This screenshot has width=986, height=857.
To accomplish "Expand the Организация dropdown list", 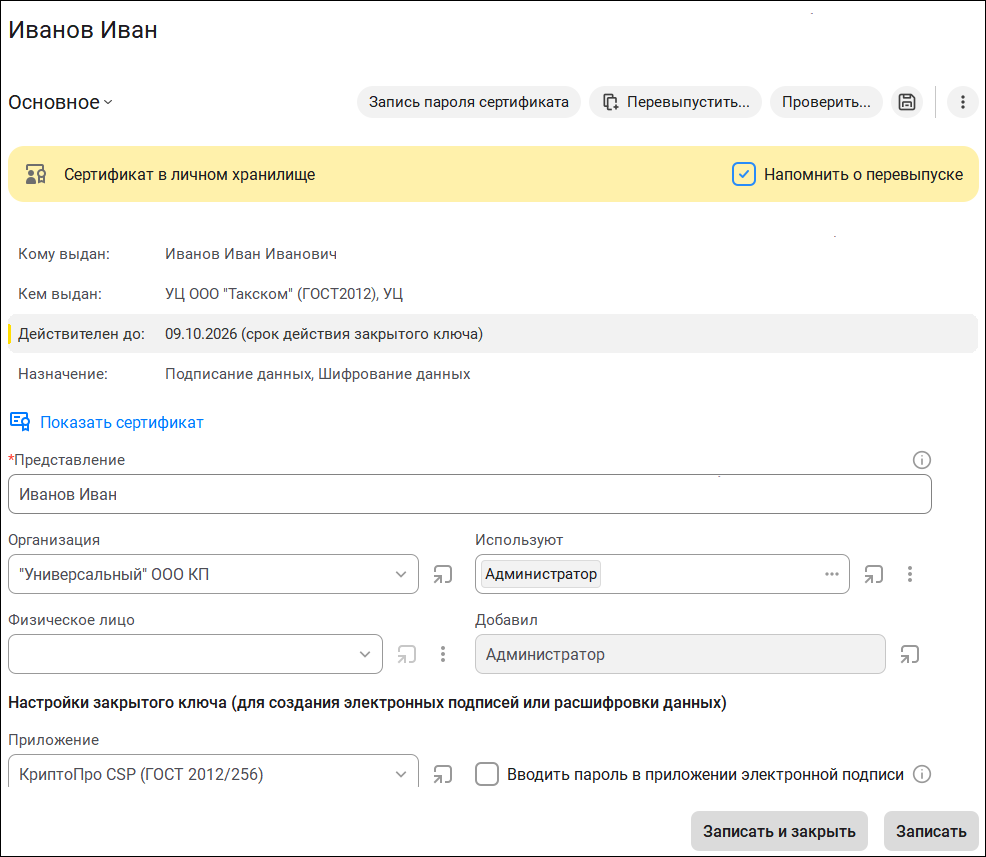I will pos(401,574).
